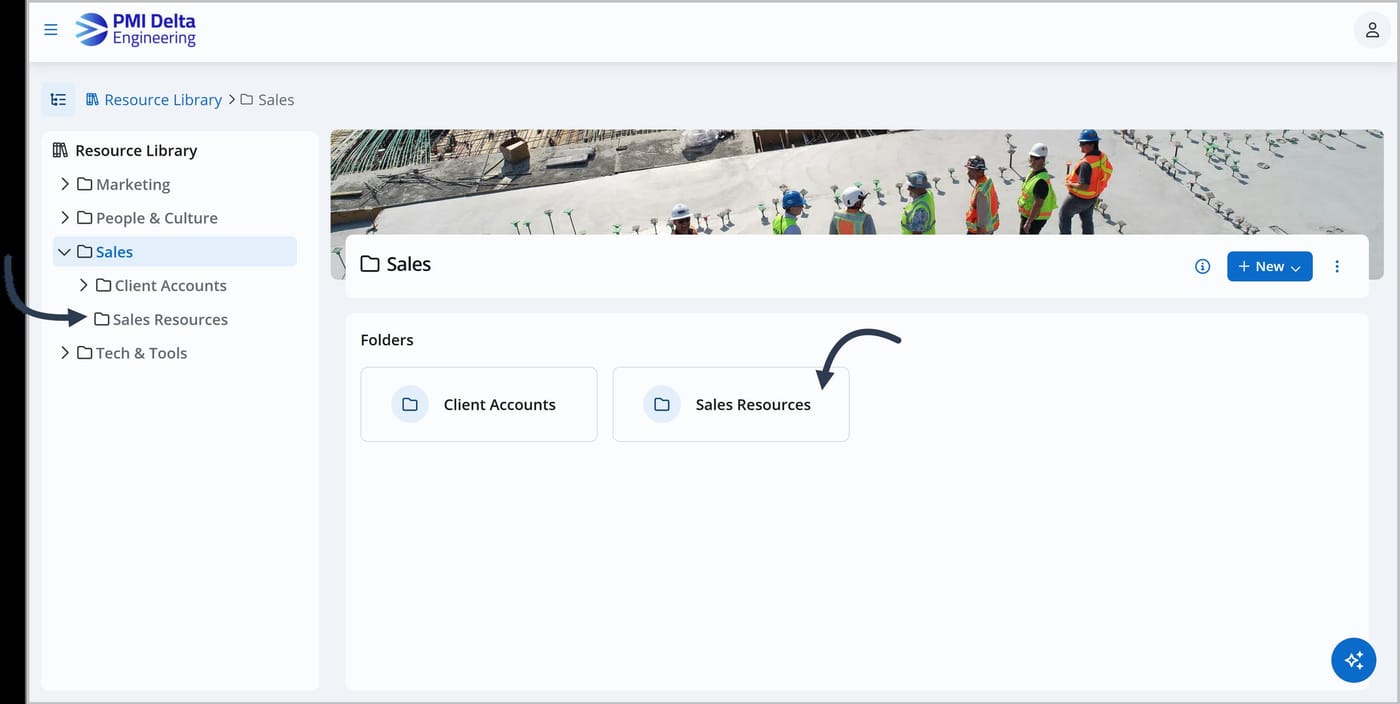
Task: Click the Sales folder heading title
Action: click(x=396, y=264)
